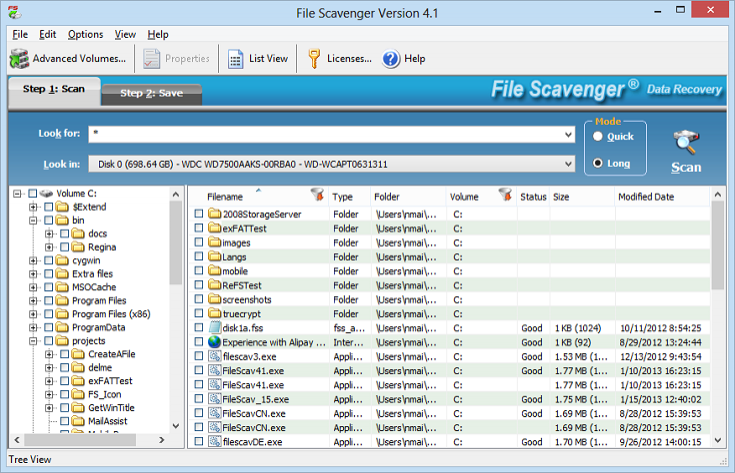
Task: Select the Quick mode radio button
Action: [x=598, y=137]
